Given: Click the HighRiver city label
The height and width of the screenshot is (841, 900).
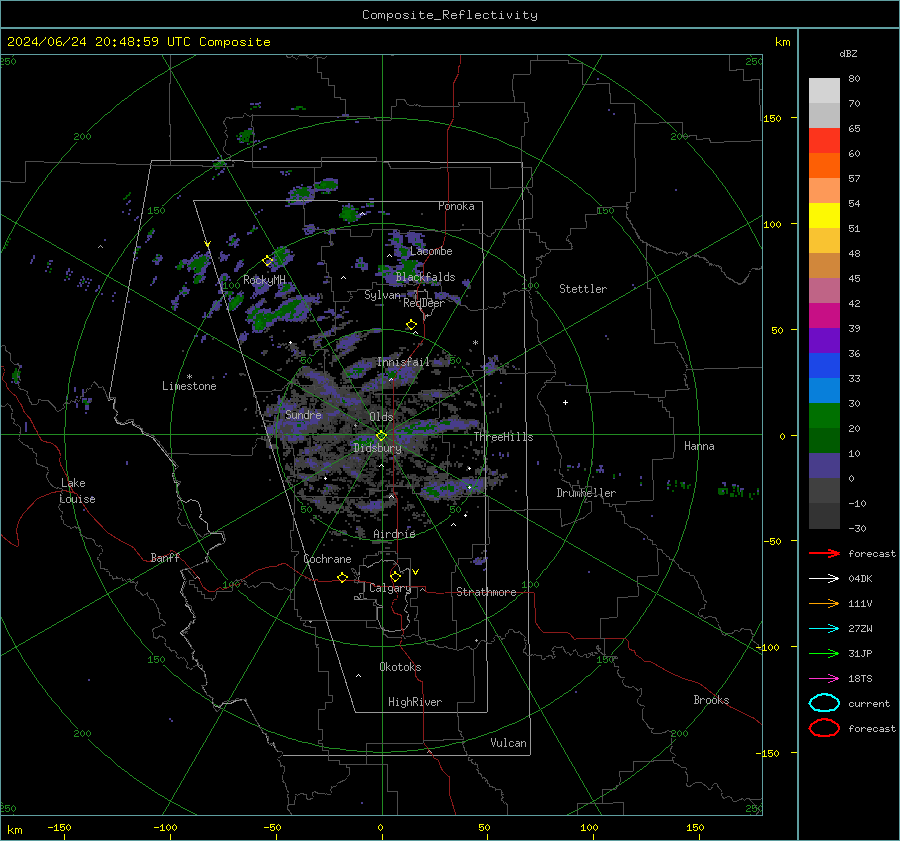Looking at the screenshot, I should [415, 702].
